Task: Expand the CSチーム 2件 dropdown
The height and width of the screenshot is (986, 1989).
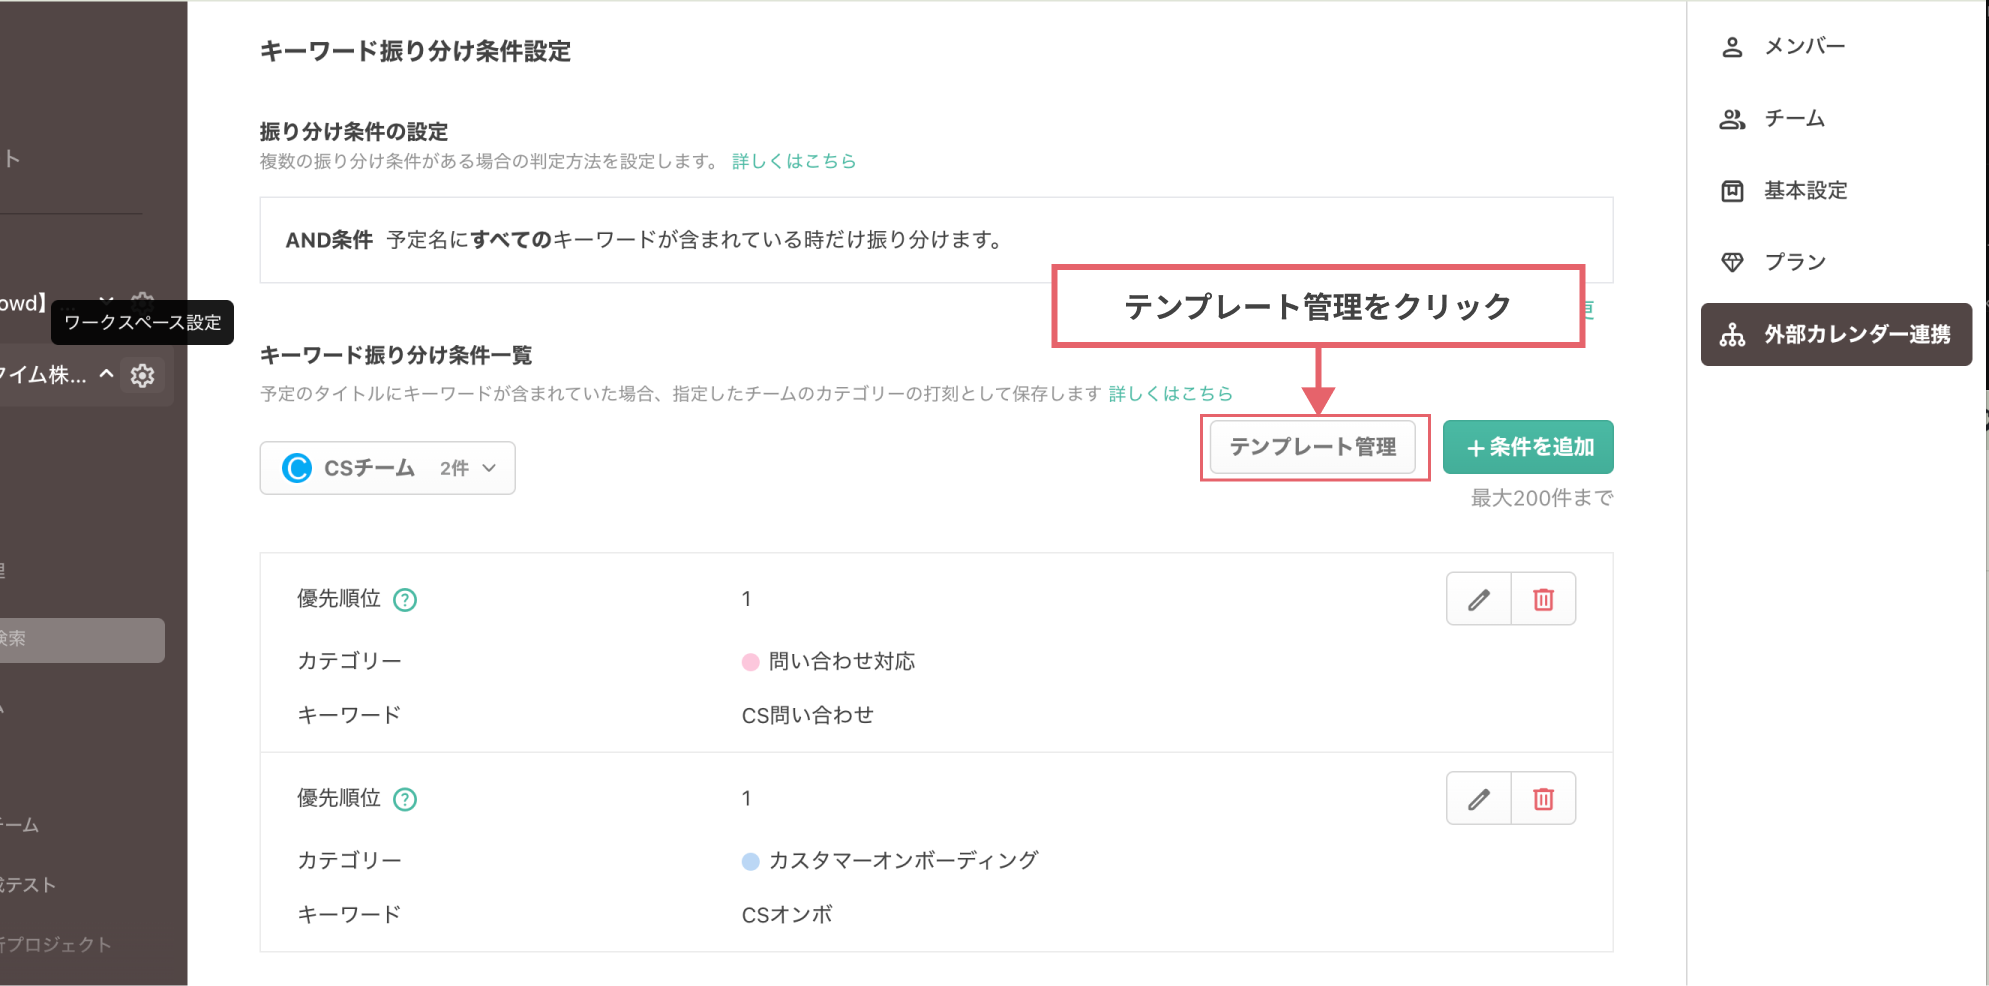Action: click(489, 468)
